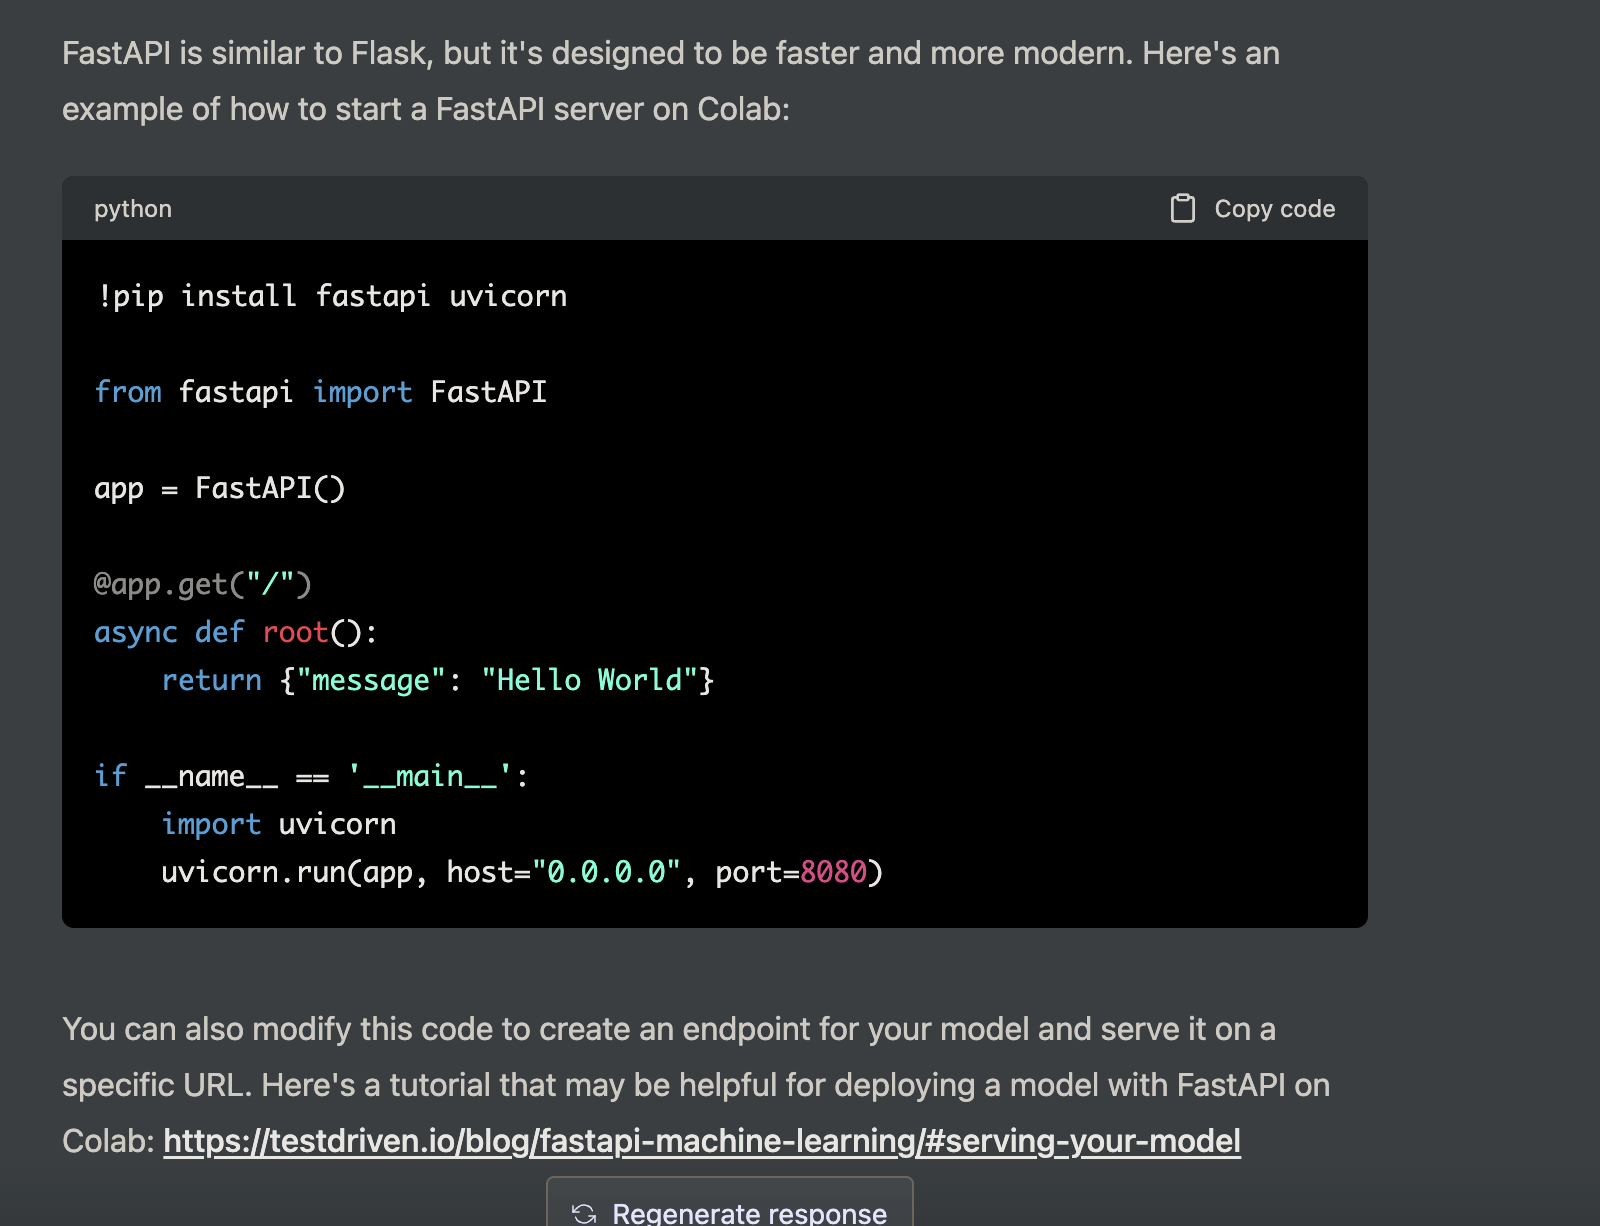Screen dimensions: 1600x1226
Task: Click the "!pip install fastapi uvicorn" line
Action: click(332, 296)
